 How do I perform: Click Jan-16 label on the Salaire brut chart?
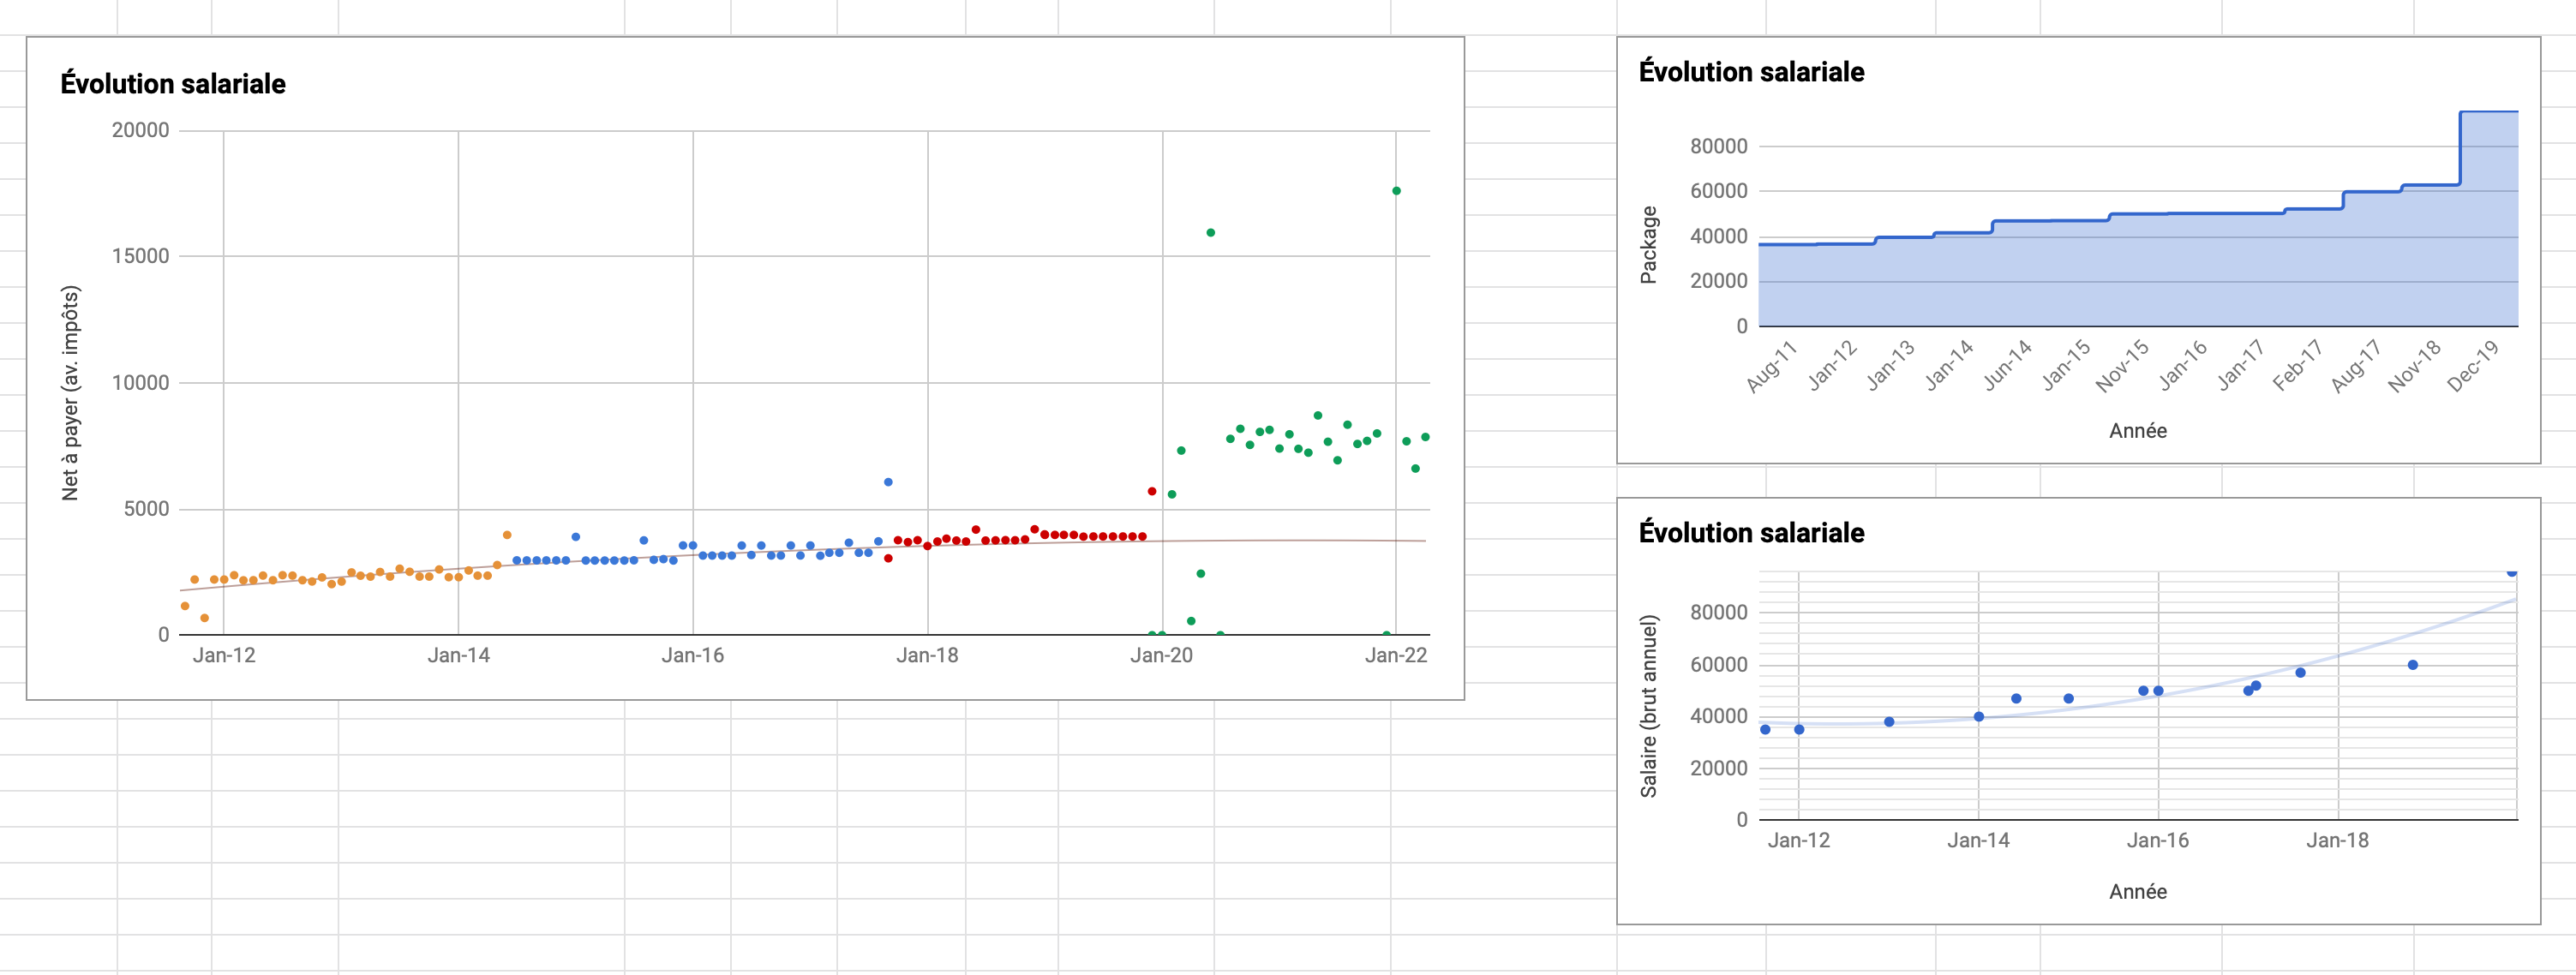2158,841
